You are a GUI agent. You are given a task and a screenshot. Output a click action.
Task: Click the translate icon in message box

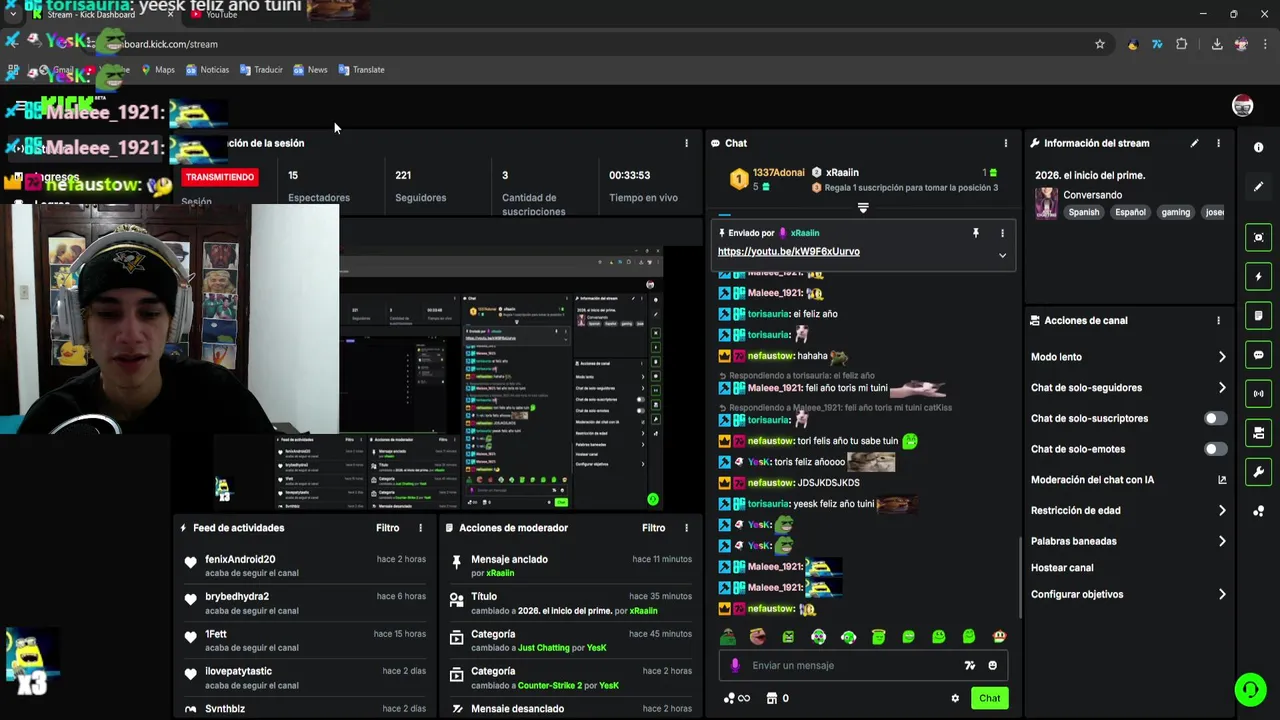(x=969, y=666)
